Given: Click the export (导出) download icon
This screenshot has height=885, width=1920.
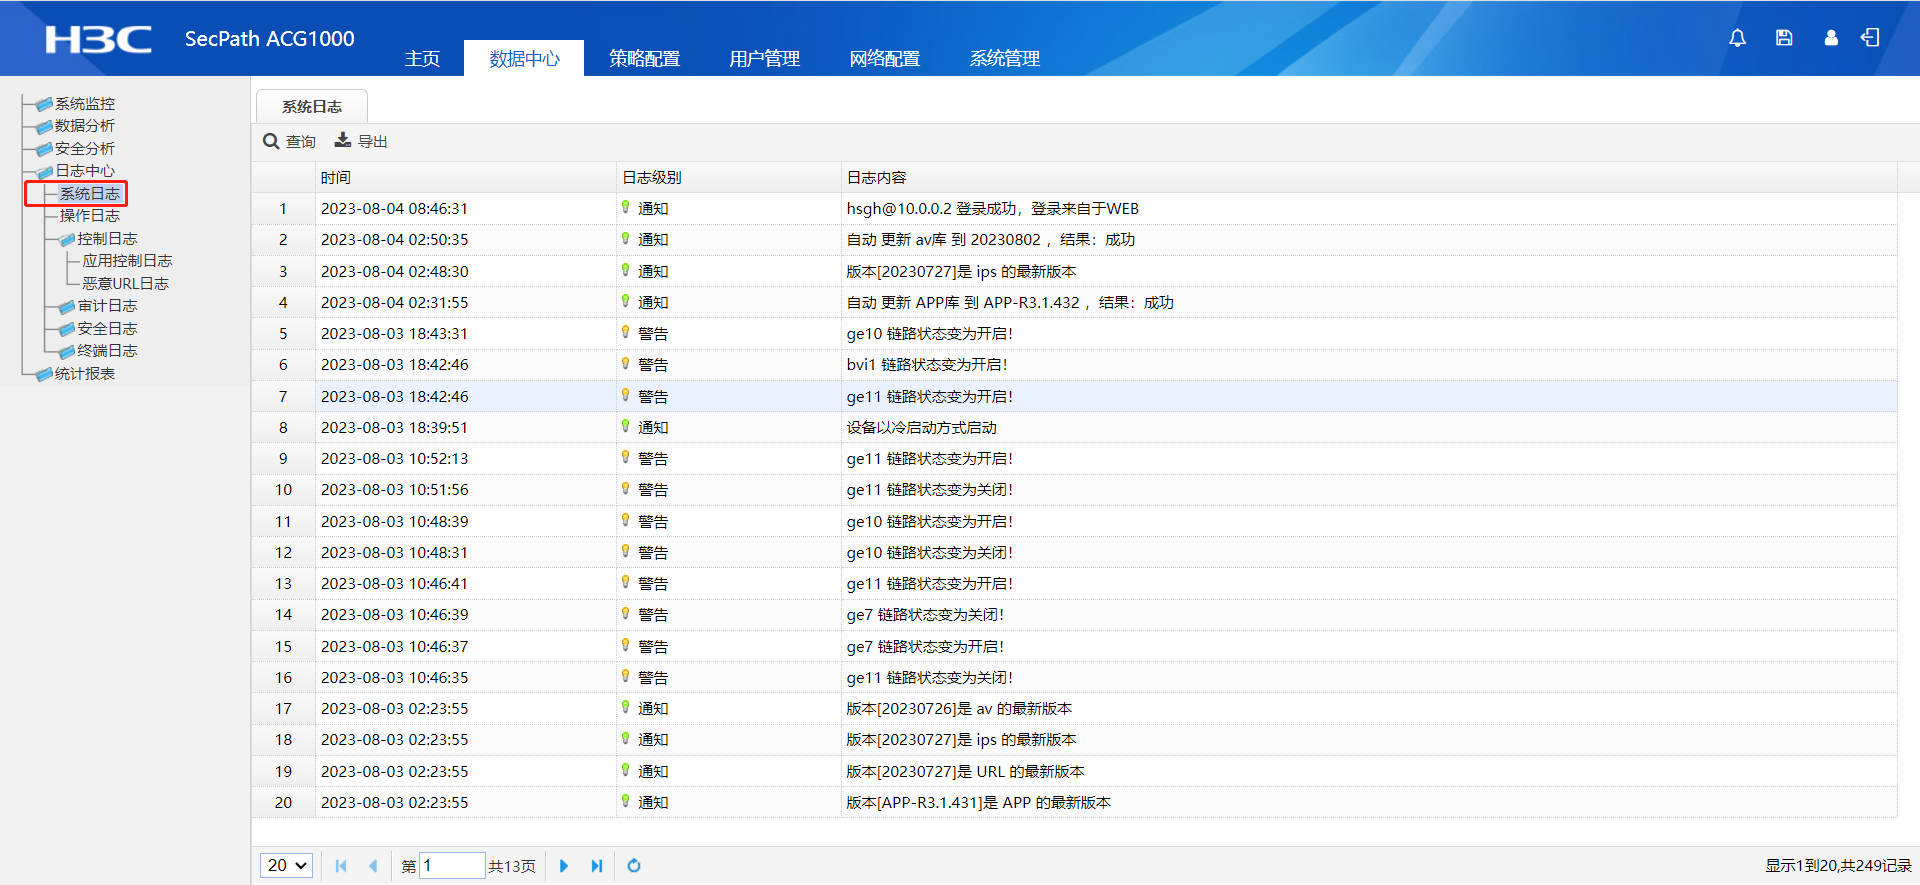Looking at the screenshot, I should pos(343,141).
